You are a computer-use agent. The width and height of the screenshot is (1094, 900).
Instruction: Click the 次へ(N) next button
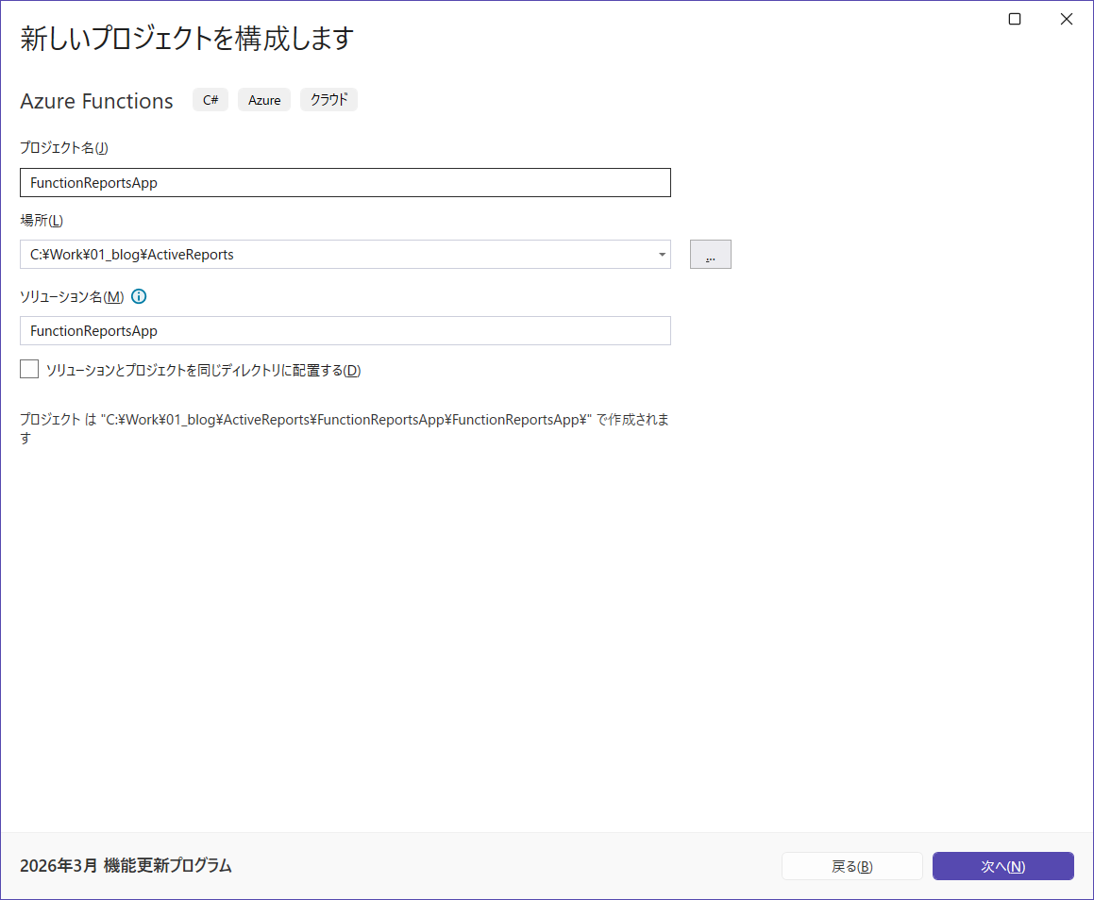click(x=1003, y=866)
